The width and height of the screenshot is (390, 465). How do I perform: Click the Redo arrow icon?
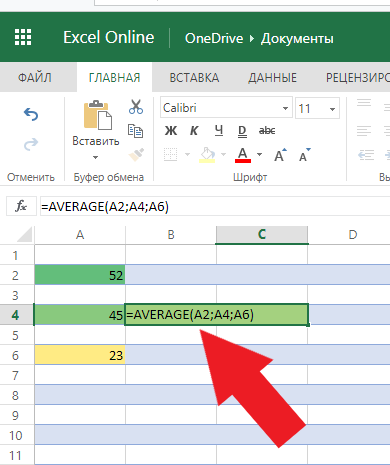[31, 144]
